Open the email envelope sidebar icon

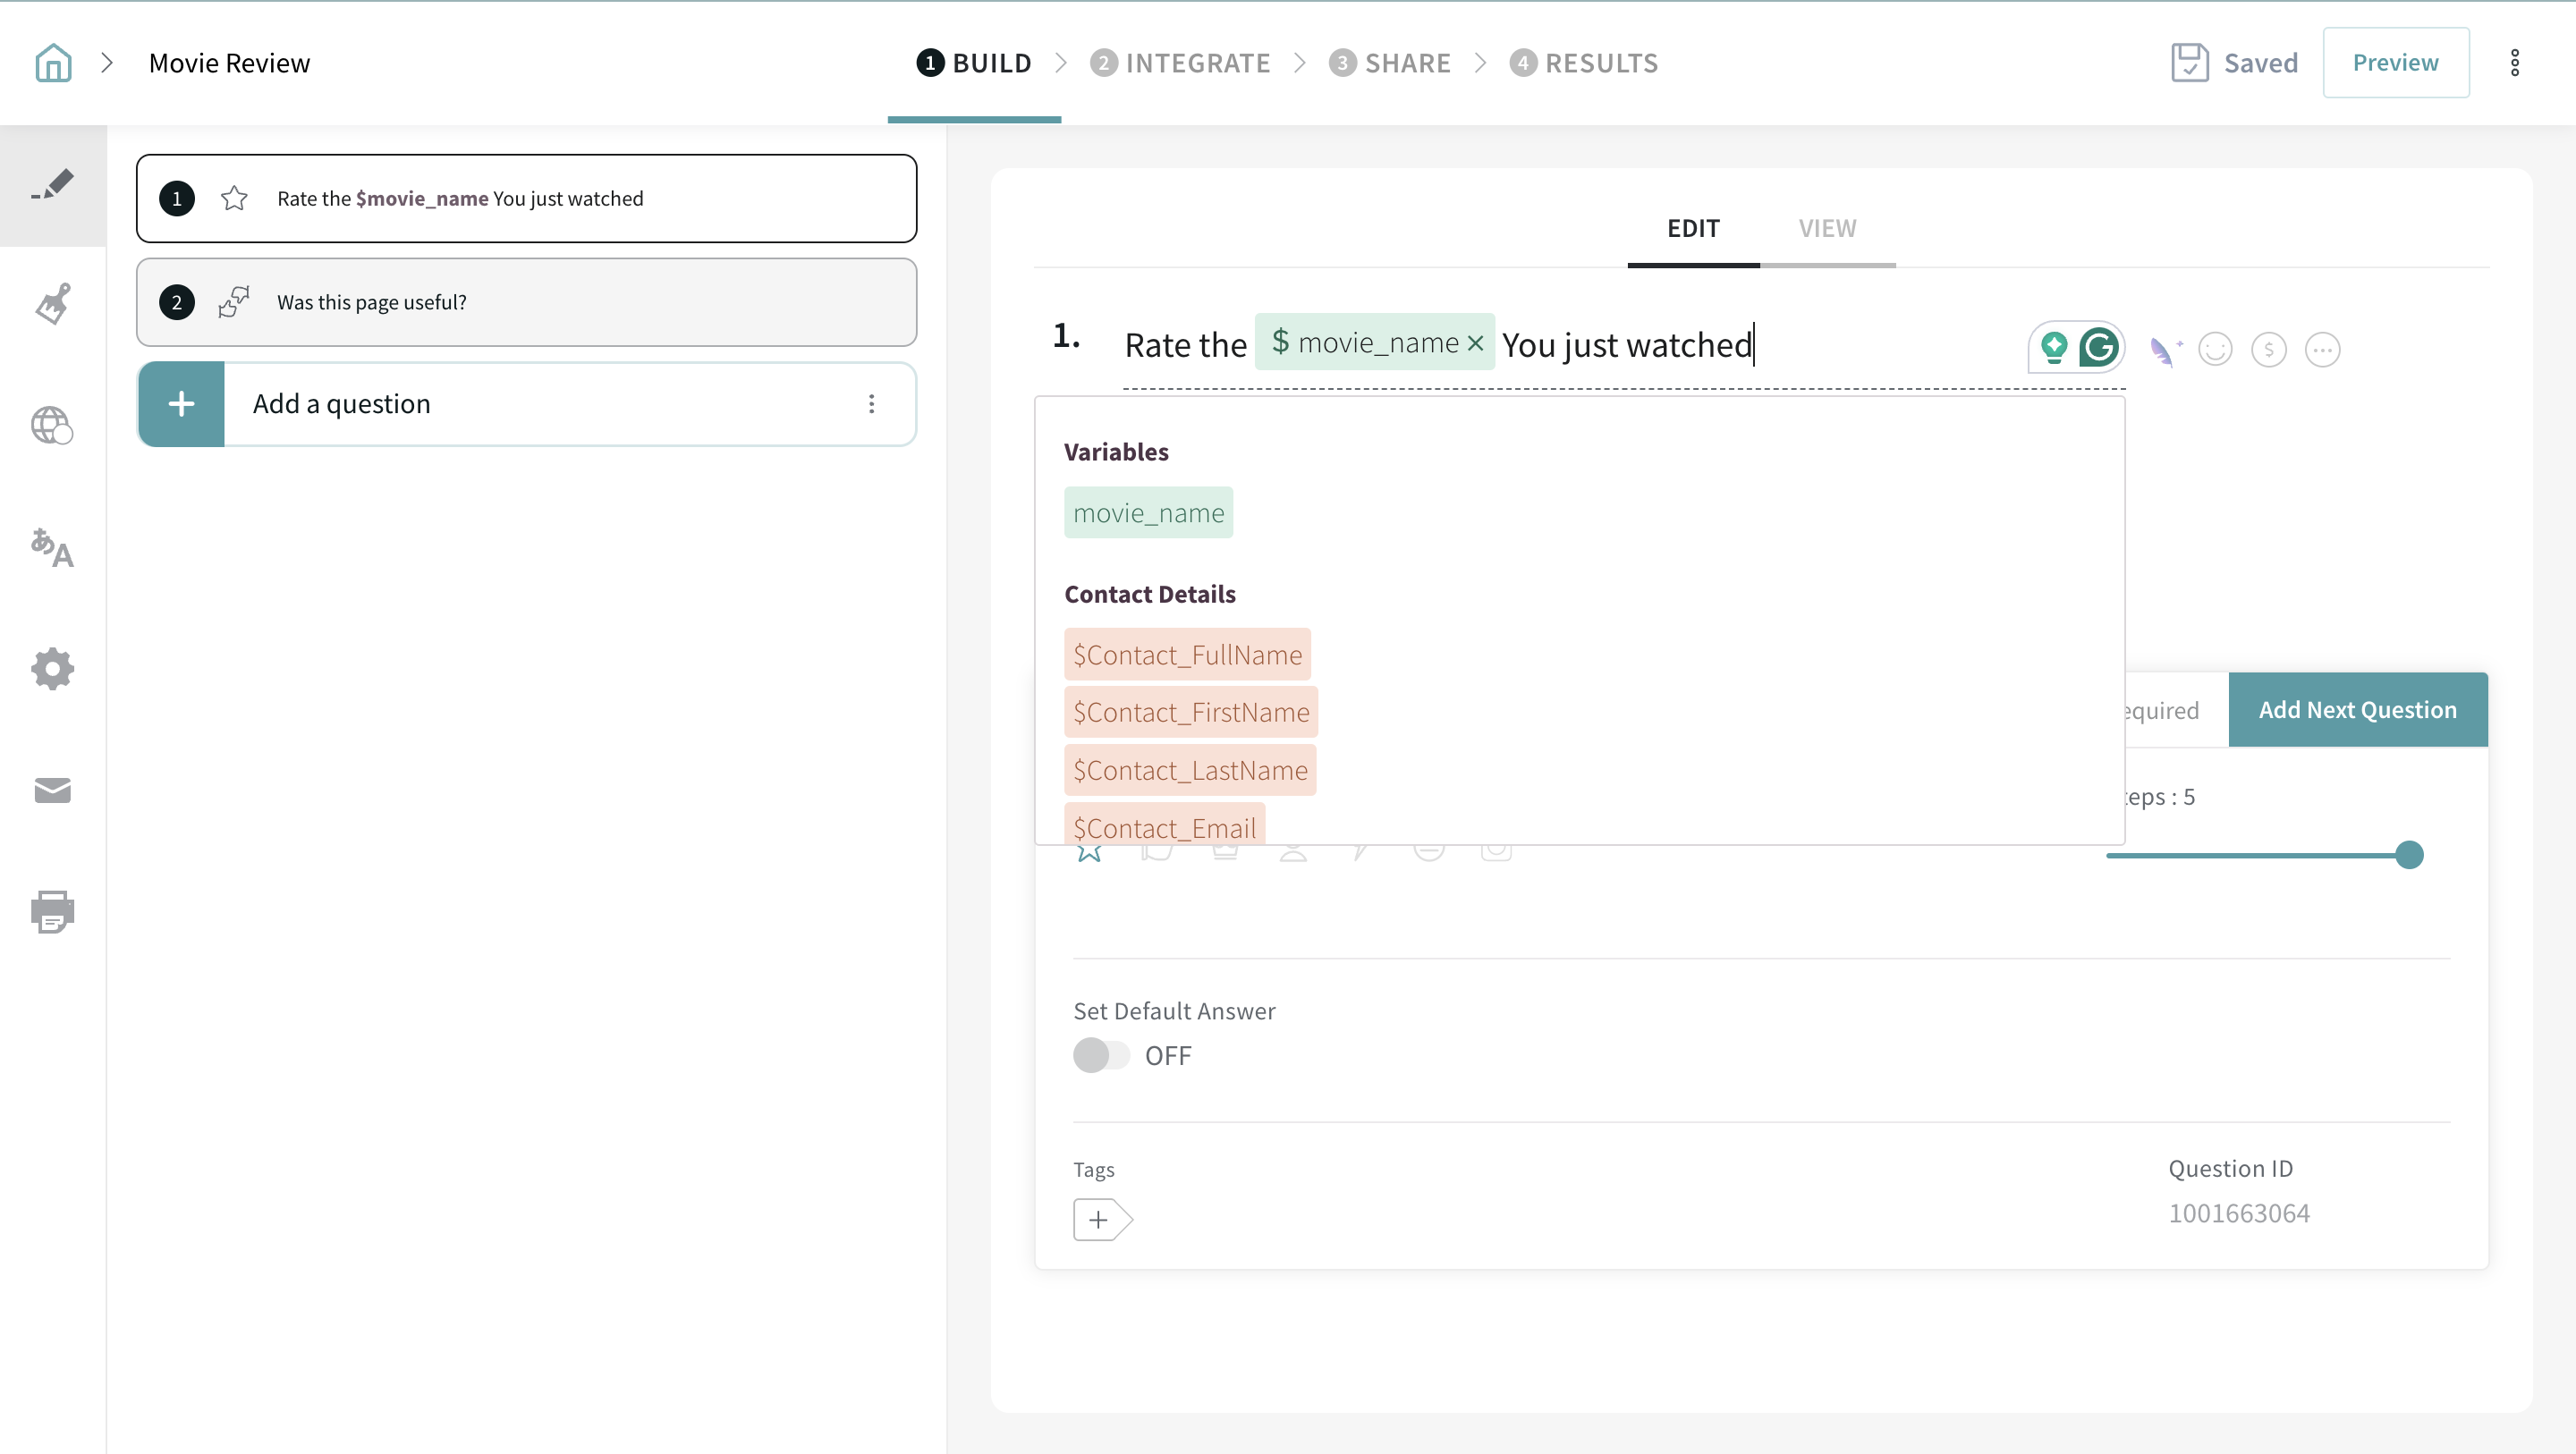coord(53,790)
